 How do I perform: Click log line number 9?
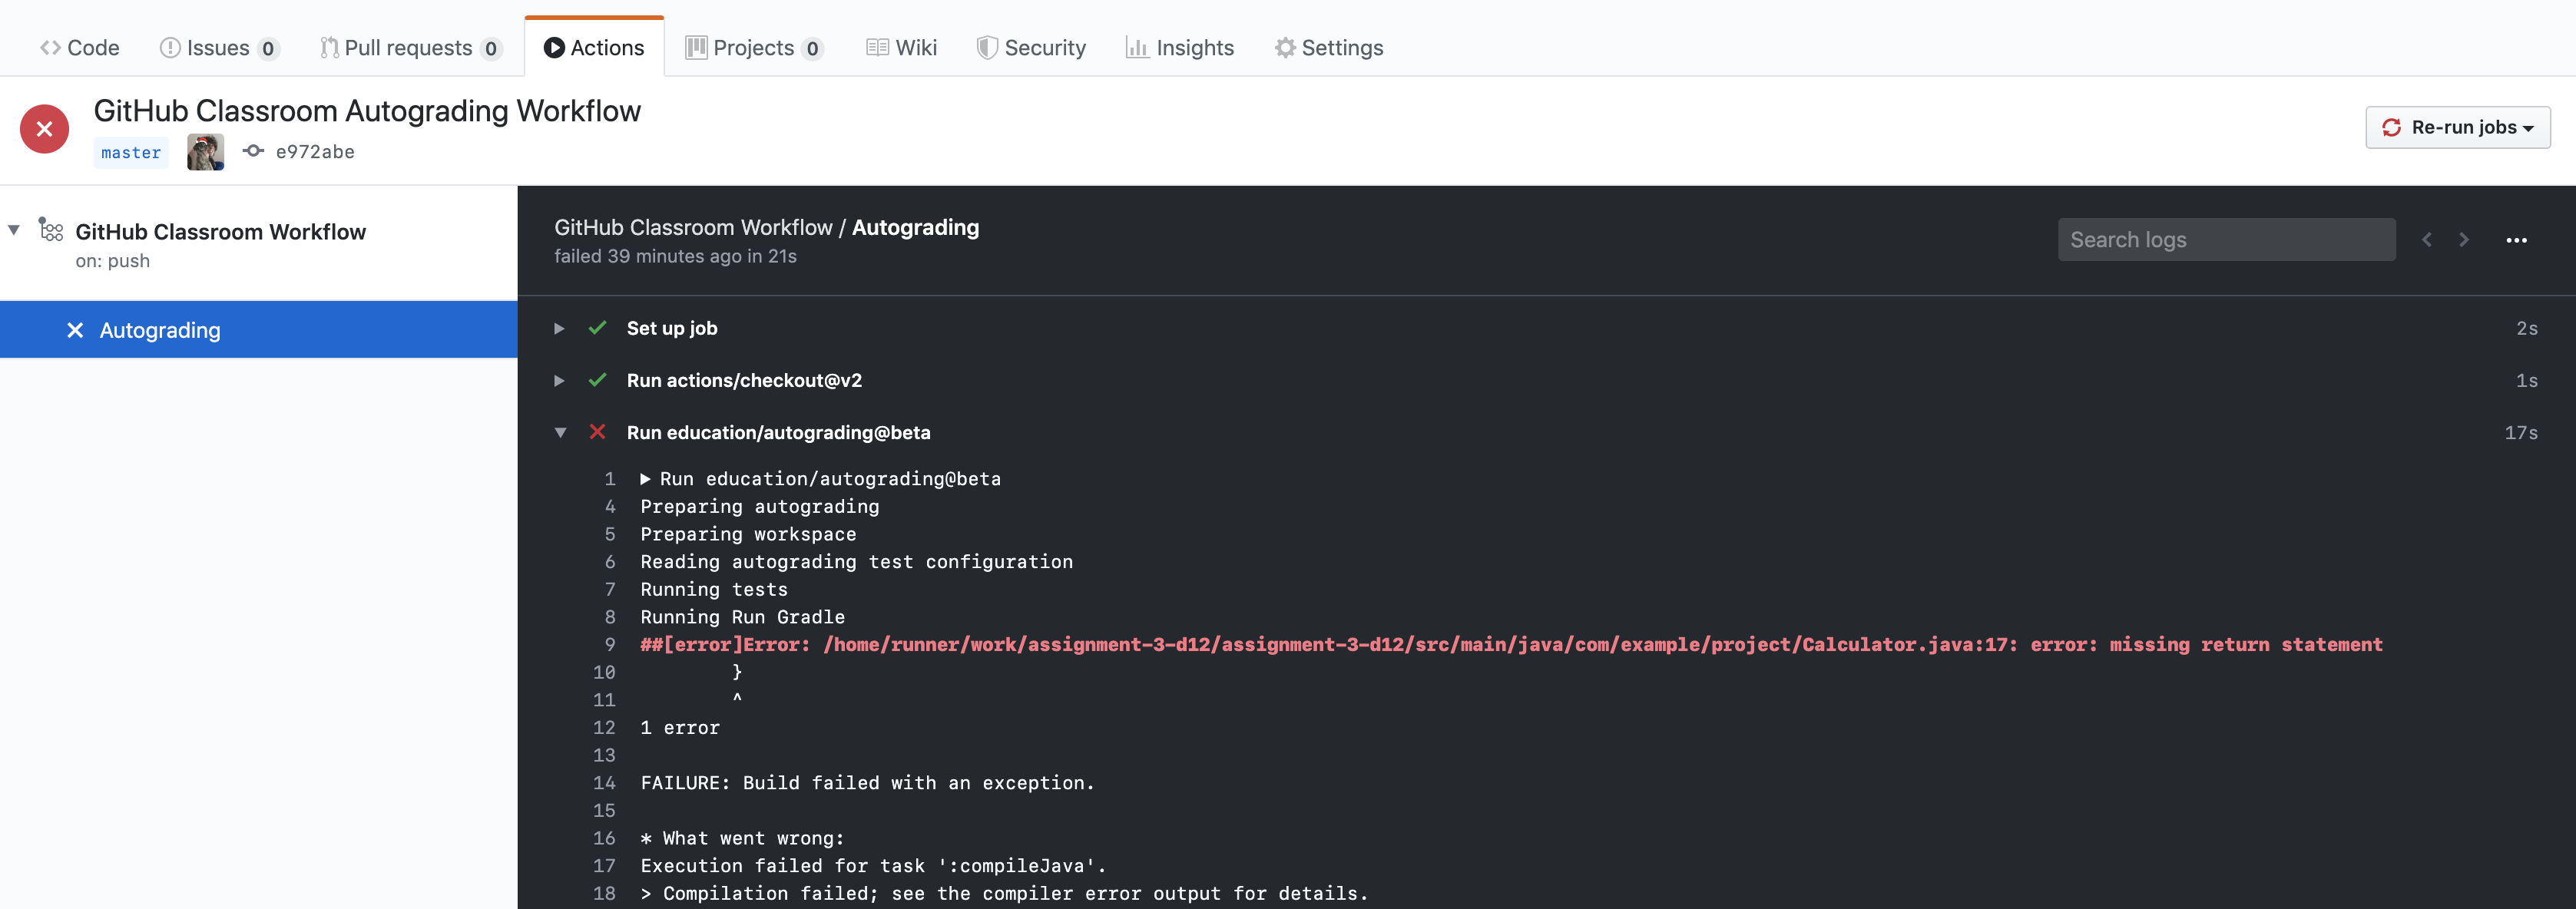(610, 645)
